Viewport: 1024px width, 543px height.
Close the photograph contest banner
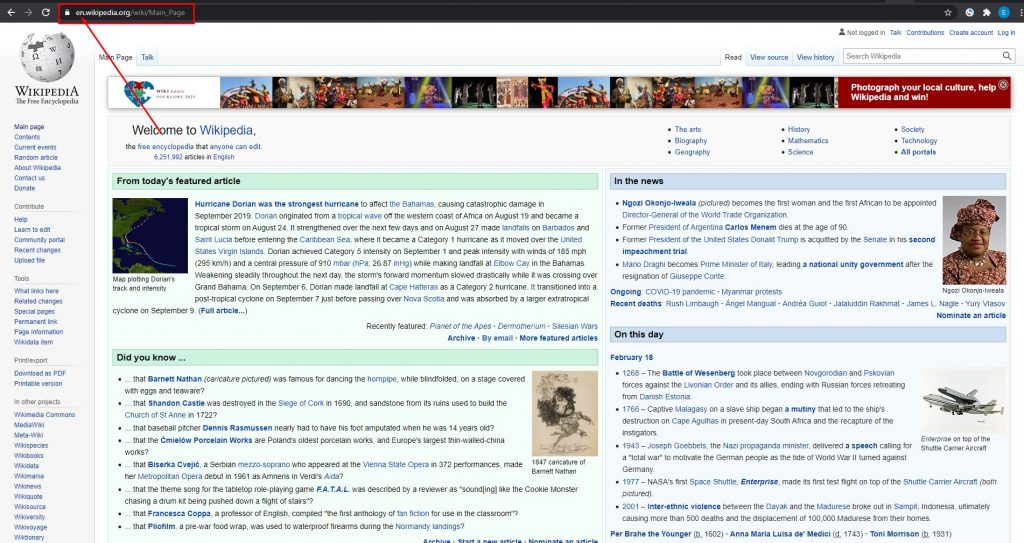[x=1003, y=85]
